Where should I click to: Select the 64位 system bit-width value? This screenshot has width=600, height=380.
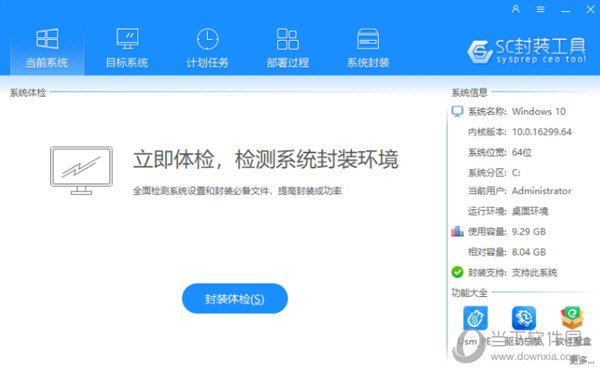[522, 152]
